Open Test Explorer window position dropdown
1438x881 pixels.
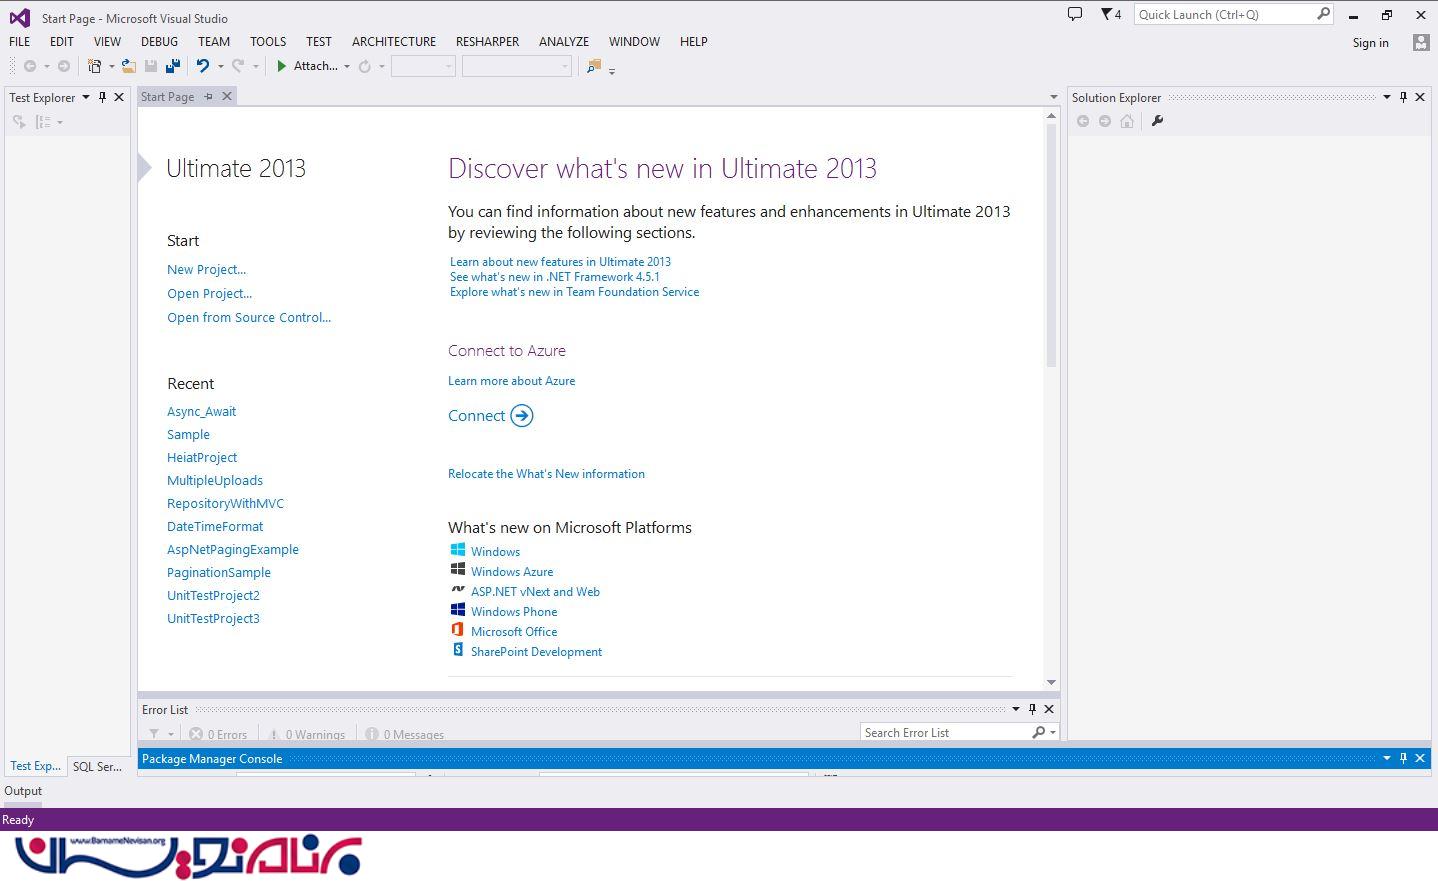coord(86,97)
